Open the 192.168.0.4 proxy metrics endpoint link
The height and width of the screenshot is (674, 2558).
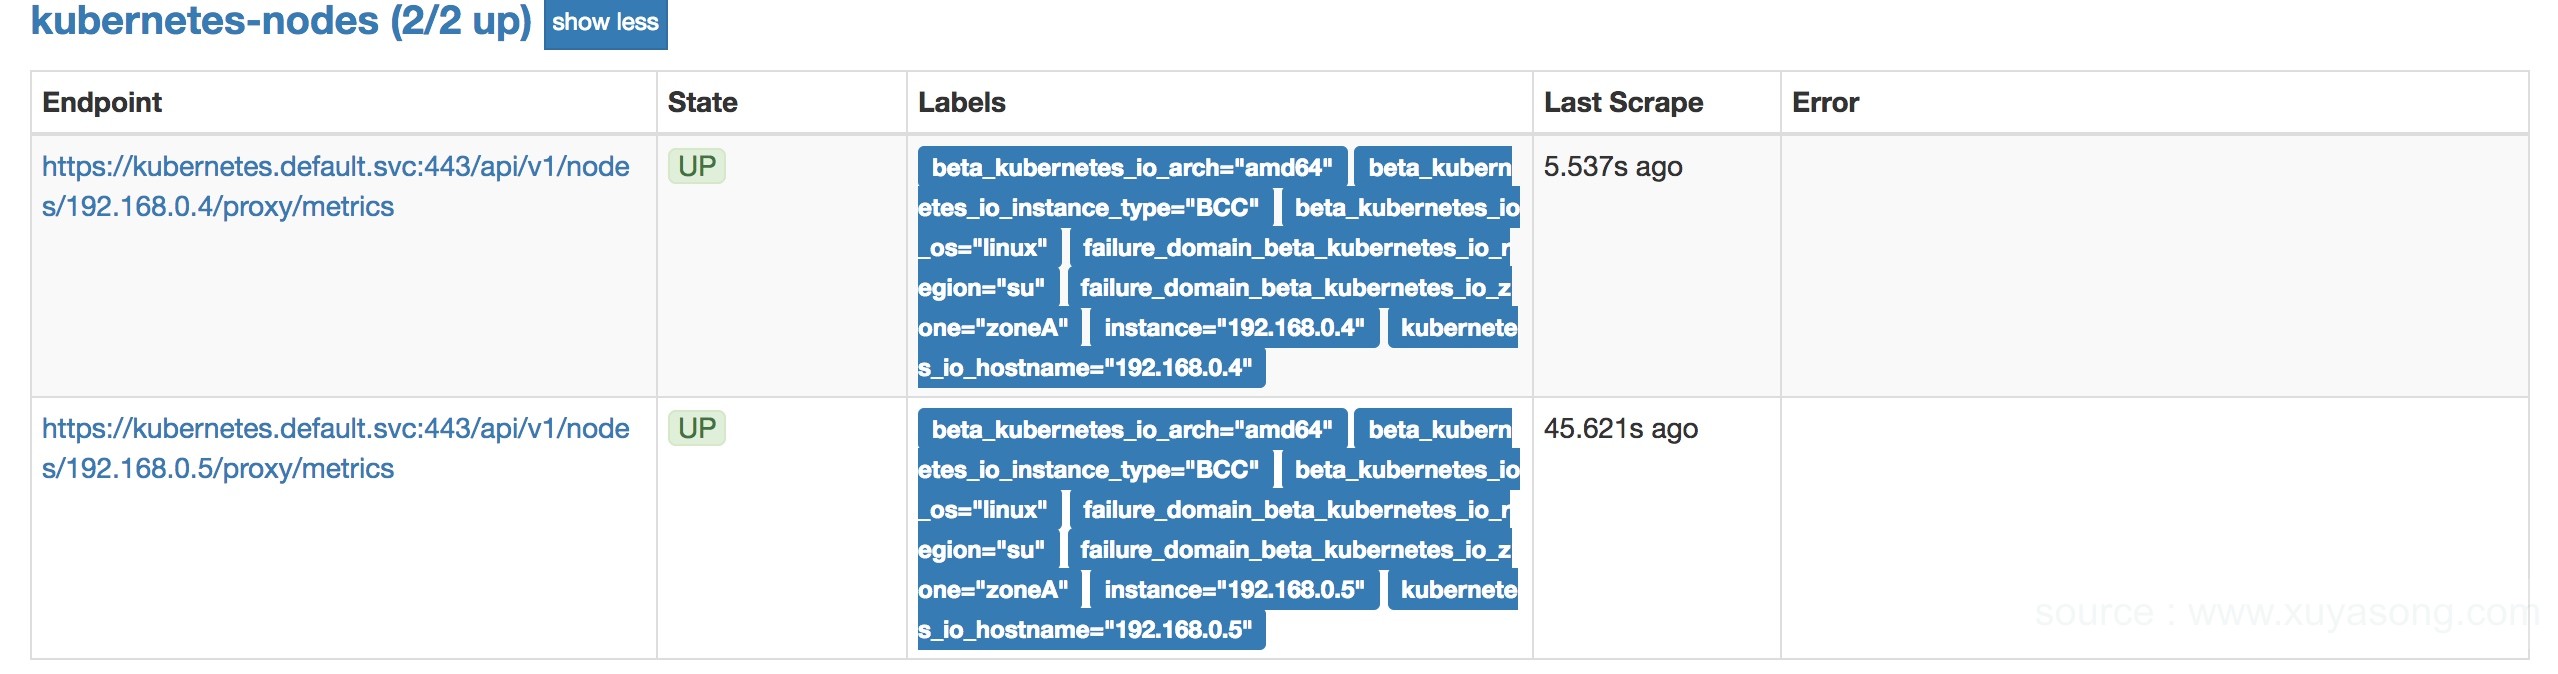point(336,186)
